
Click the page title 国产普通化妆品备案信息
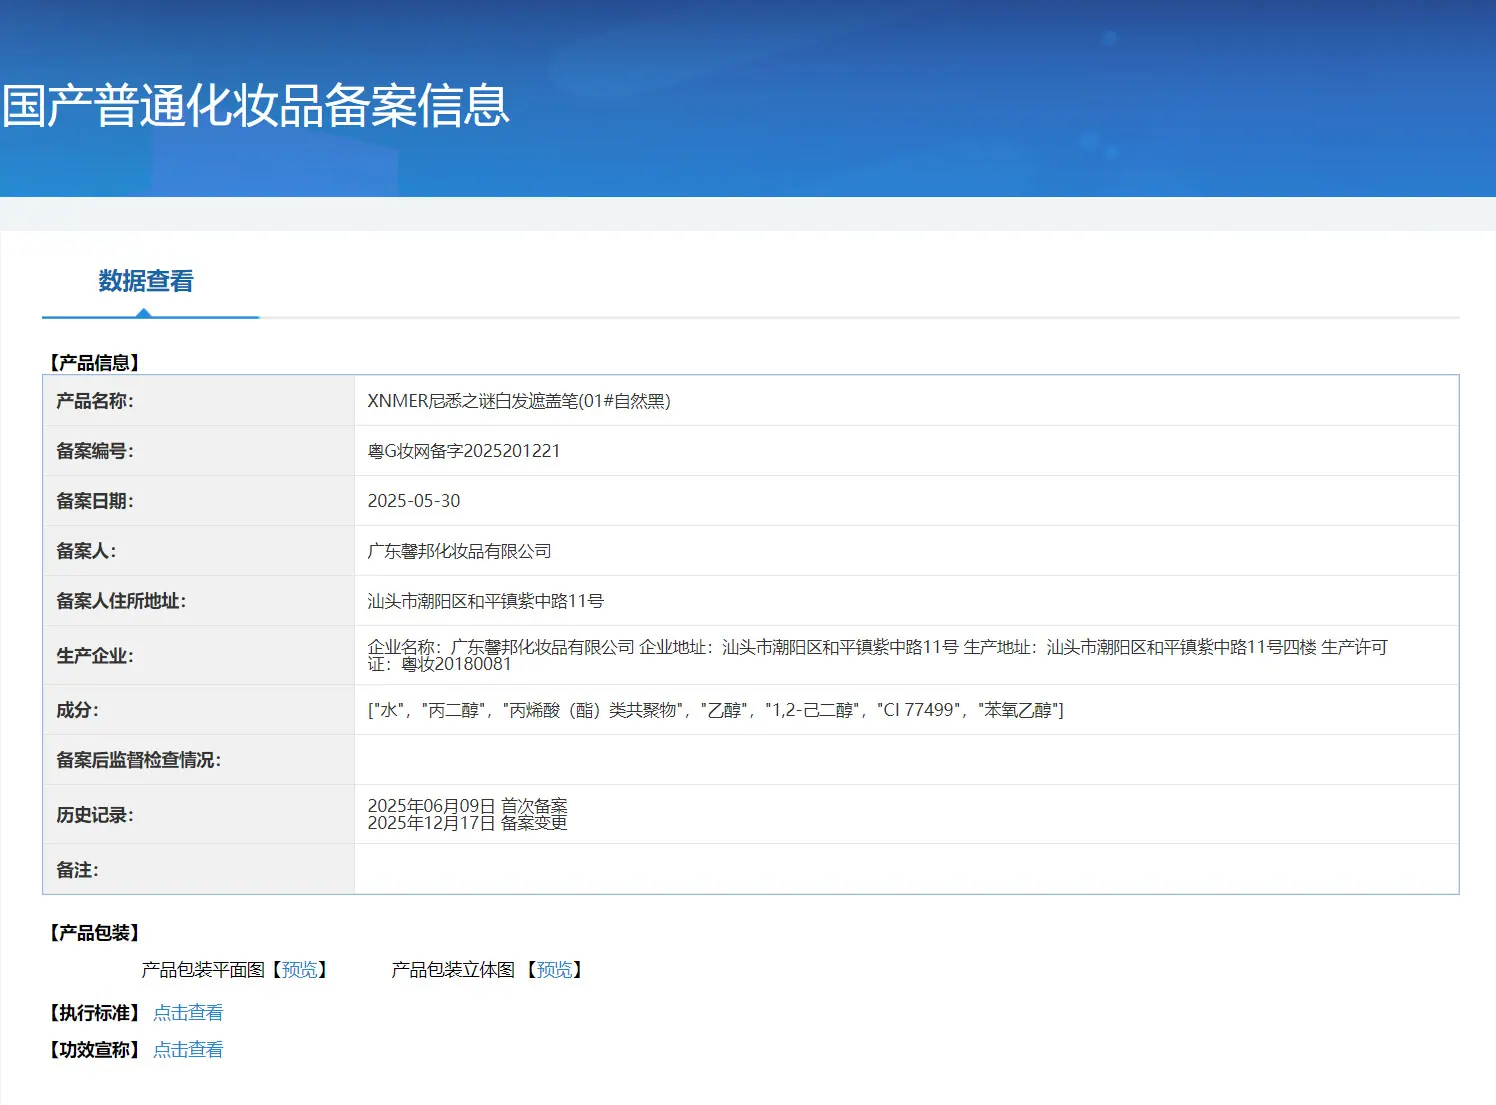(x=256, y=106)
